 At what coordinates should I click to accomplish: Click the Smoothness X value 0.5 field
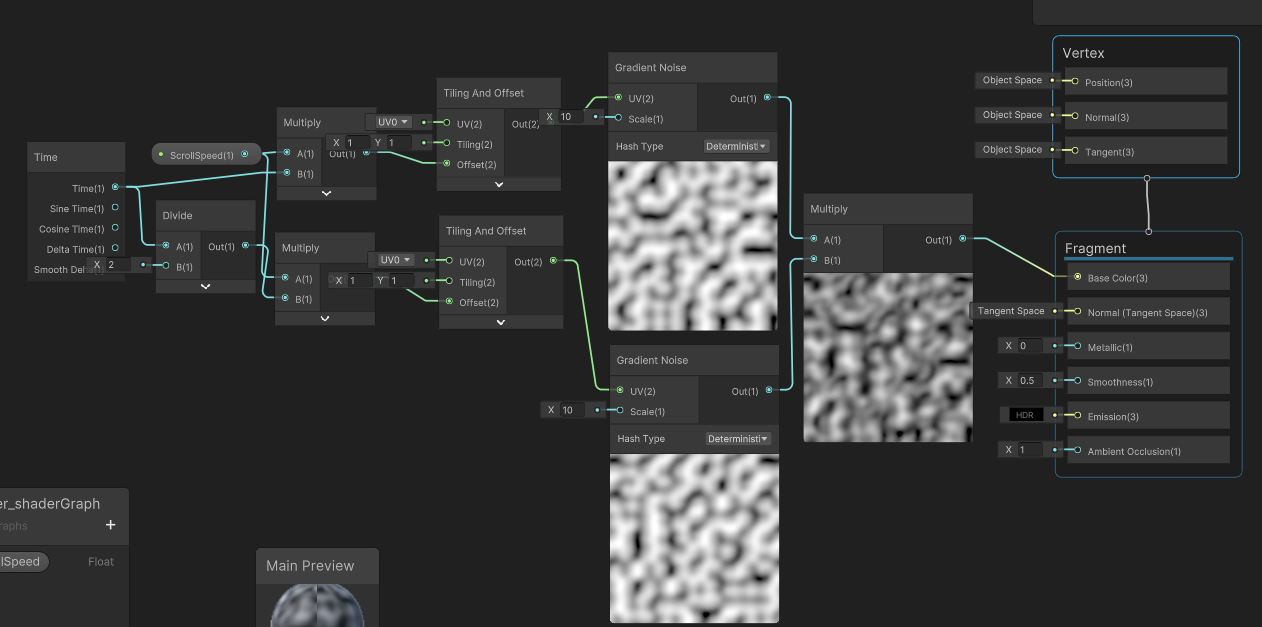coord(1029,381)
